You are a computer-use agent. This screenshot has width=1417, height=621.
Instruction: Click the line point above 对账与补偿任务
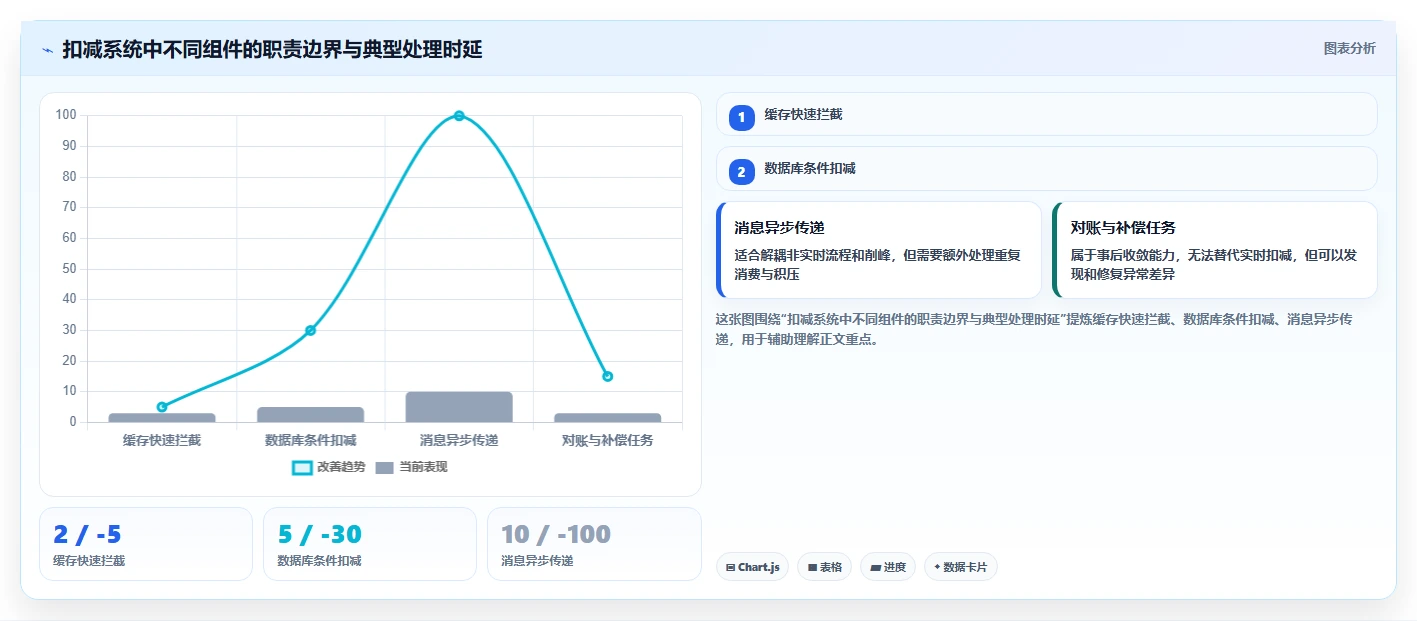click(x=607, y=376)
